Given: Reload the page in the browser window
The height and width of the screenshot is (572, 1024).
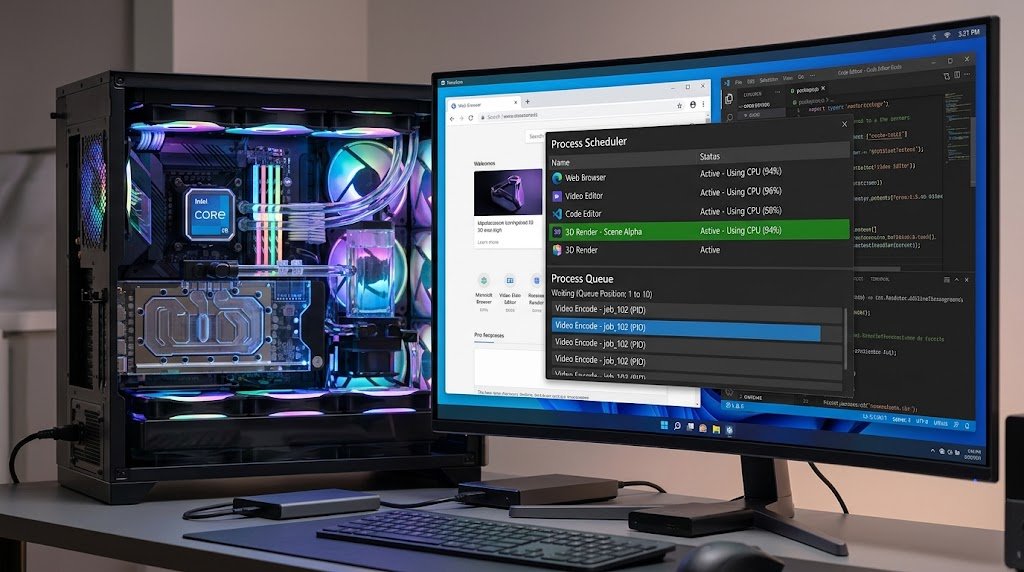Looking at the screenshot, I should tap(471, 118).
